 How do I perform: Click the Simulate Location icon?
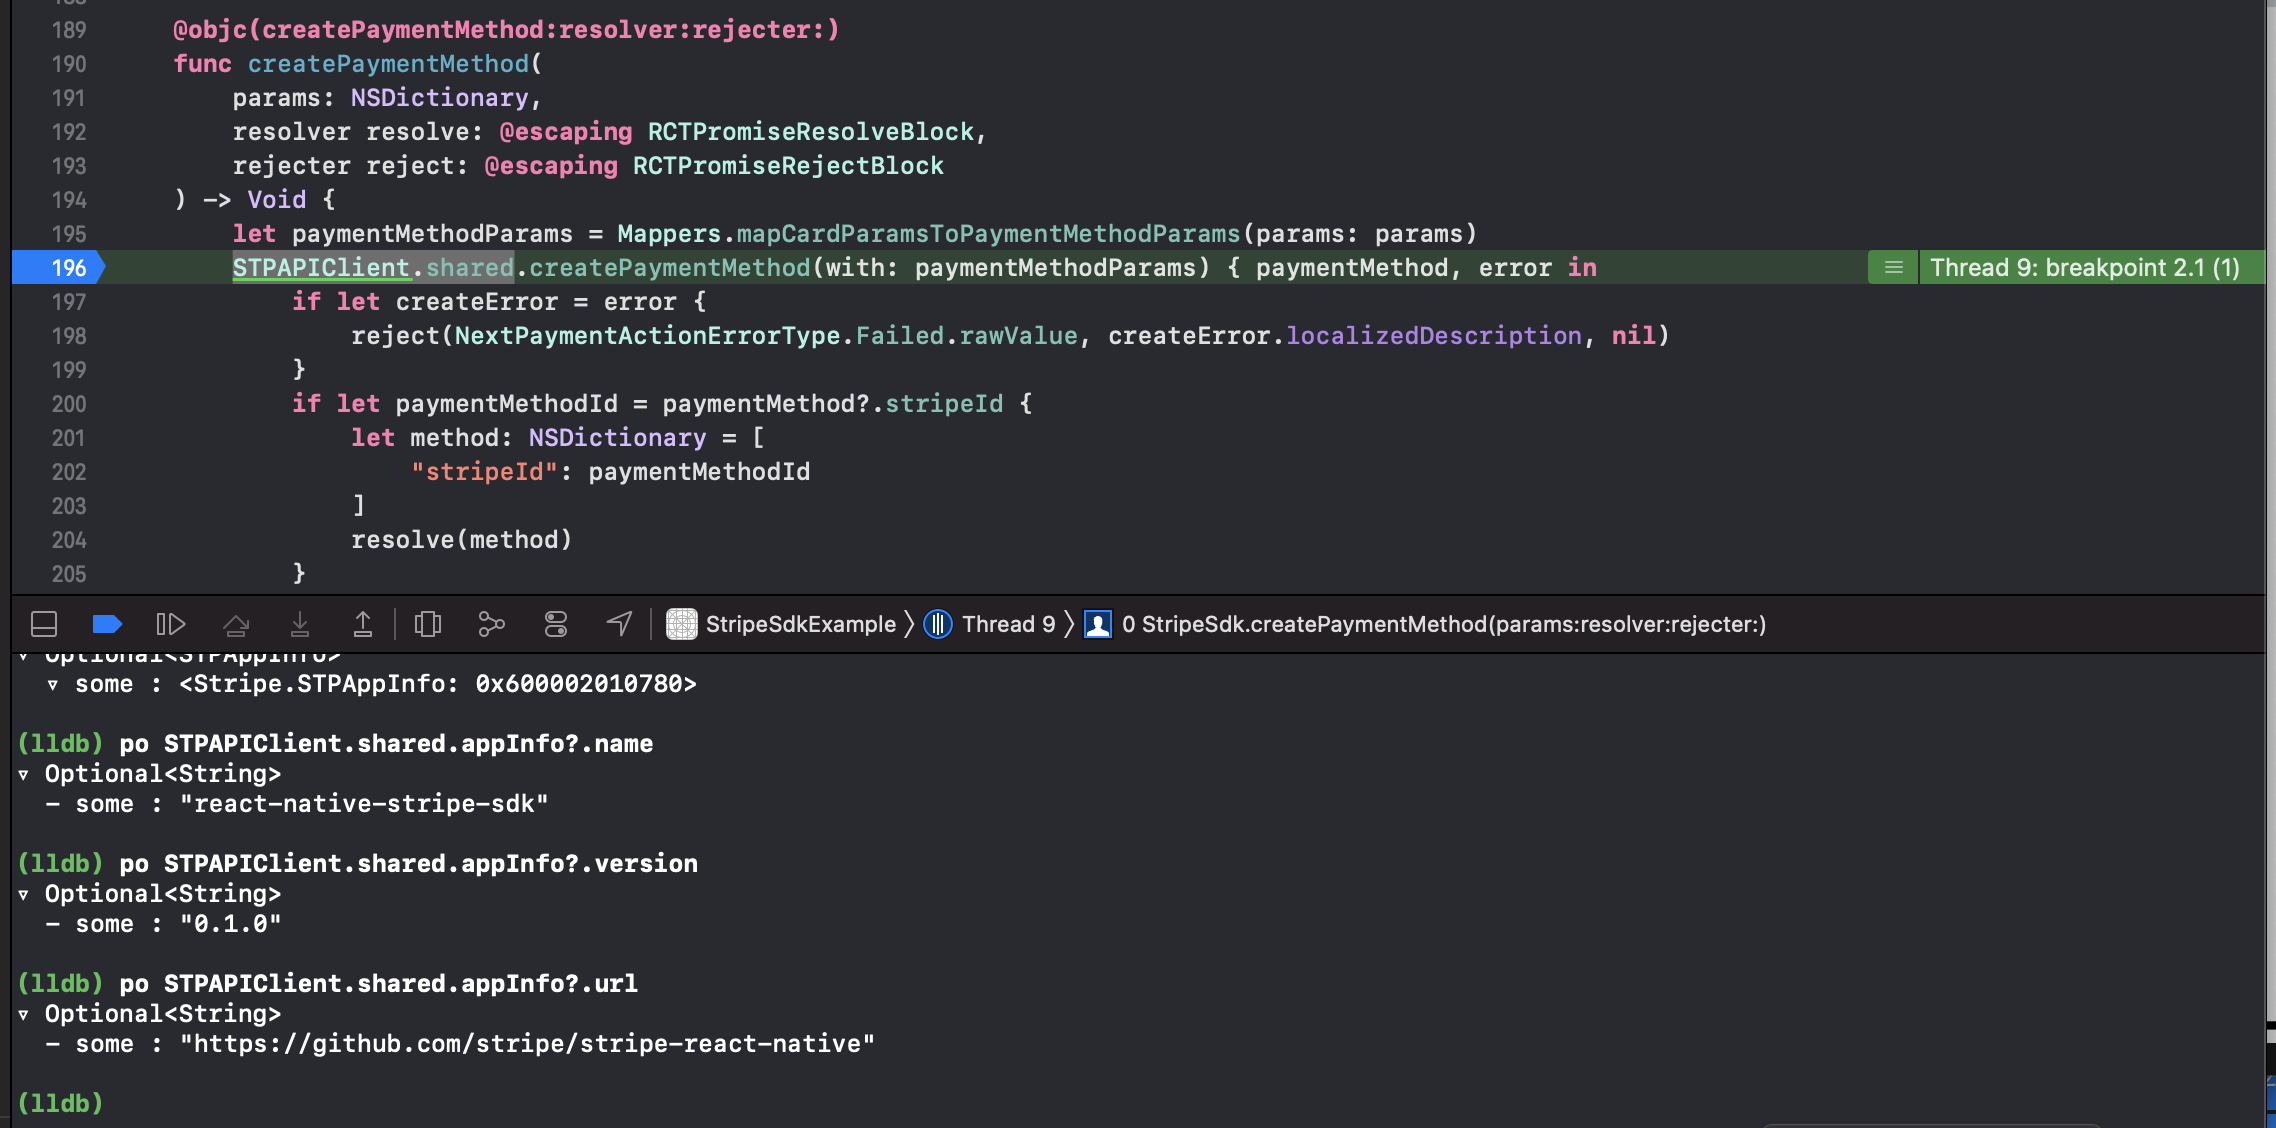pos(618,624)
